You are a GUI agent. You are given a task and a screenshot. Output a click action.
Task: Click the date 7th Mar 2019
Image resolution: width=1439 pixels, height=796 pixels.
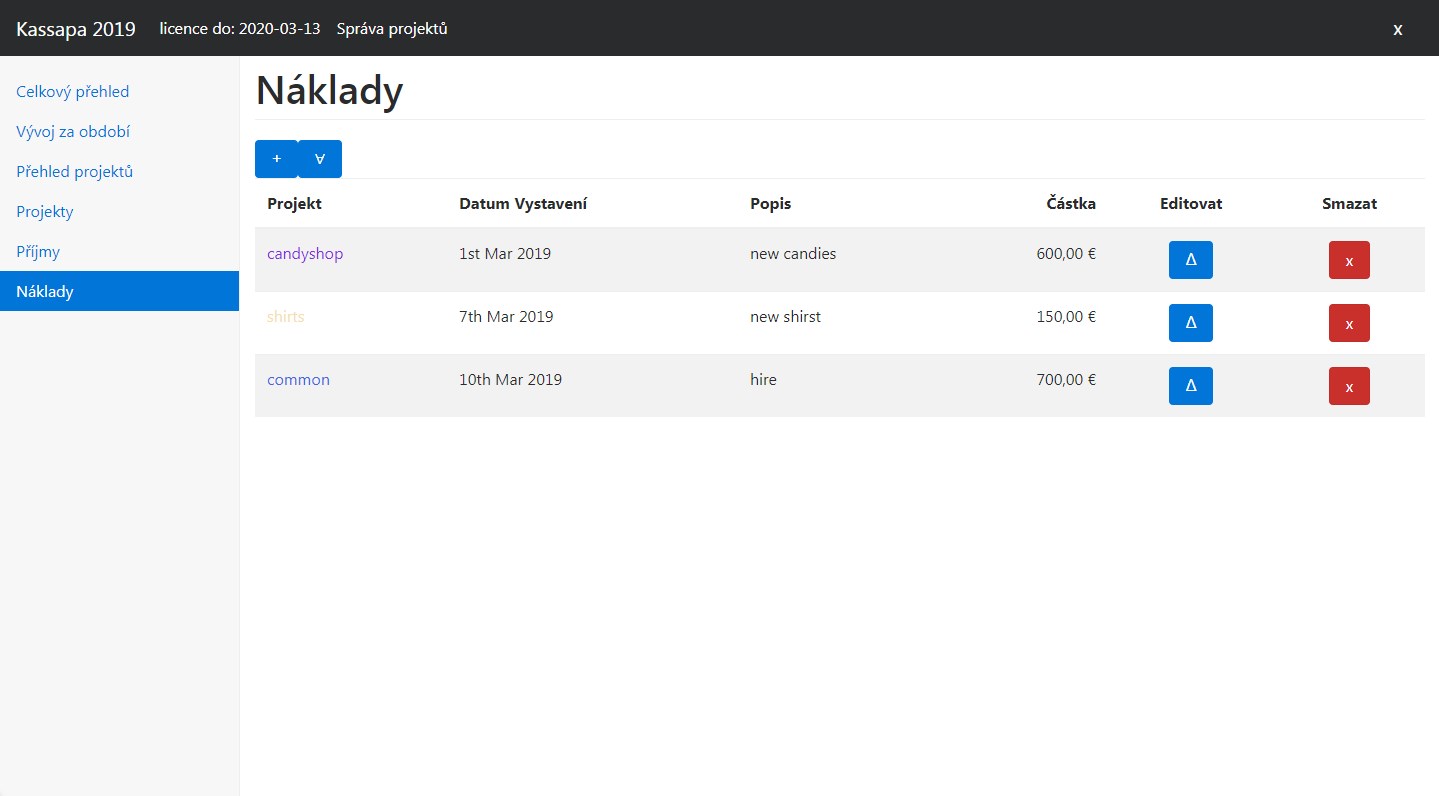[x=506, y=317]
